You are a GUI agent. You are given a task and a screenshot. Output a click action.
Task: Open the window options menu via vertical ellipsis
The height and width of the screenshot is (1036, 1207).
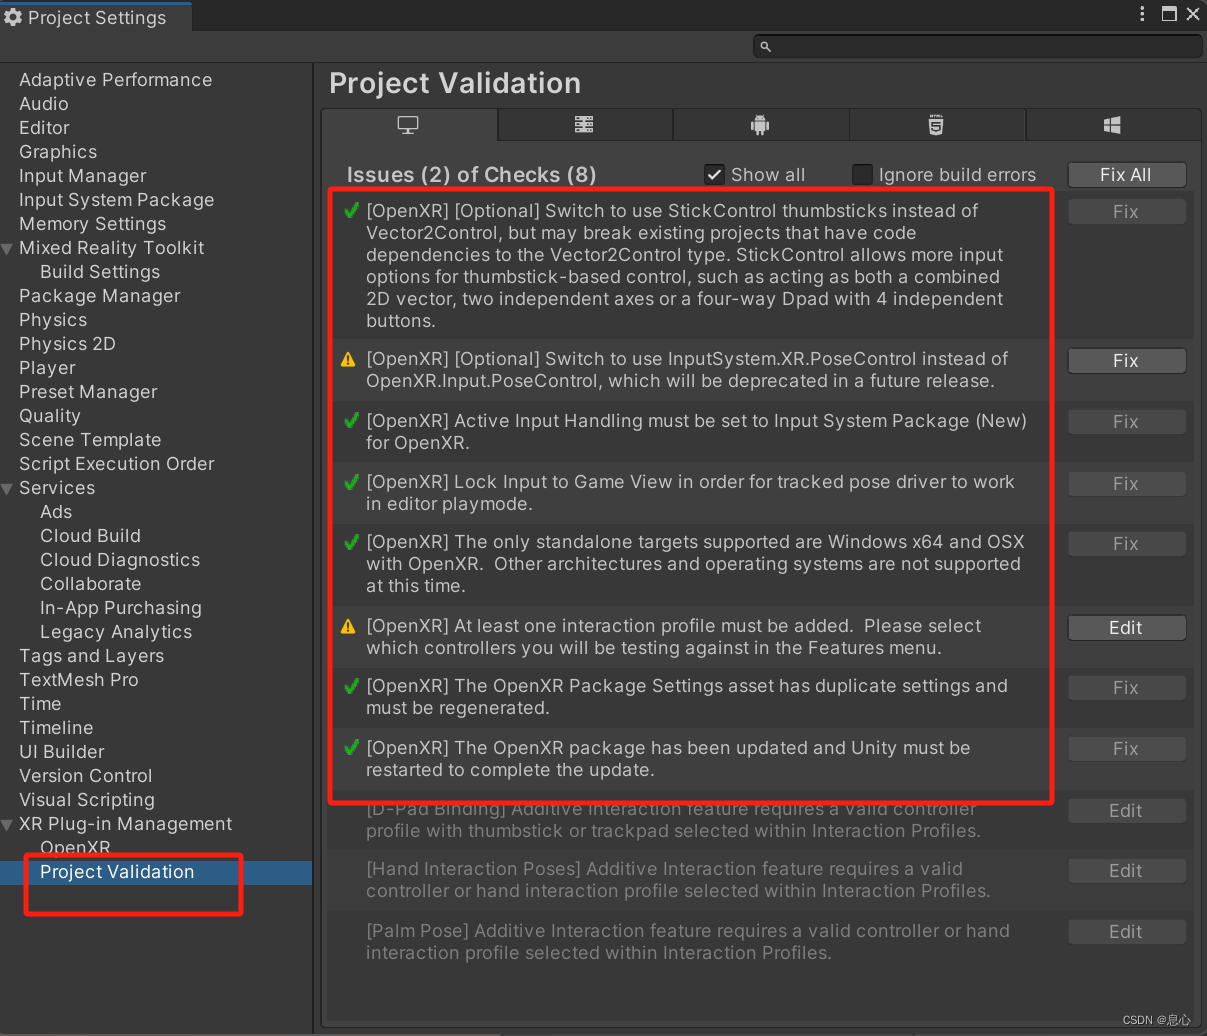click(1142, 15)
